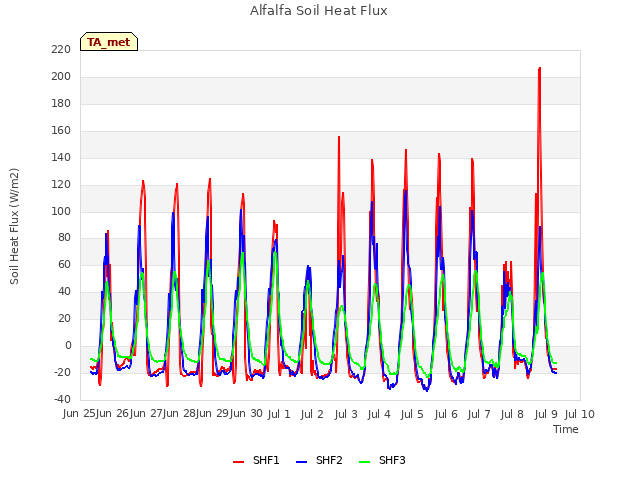The width and height of the screenshot is (640, 480).
Task: Click the 200 y-axis tick label
Action: 61,77
